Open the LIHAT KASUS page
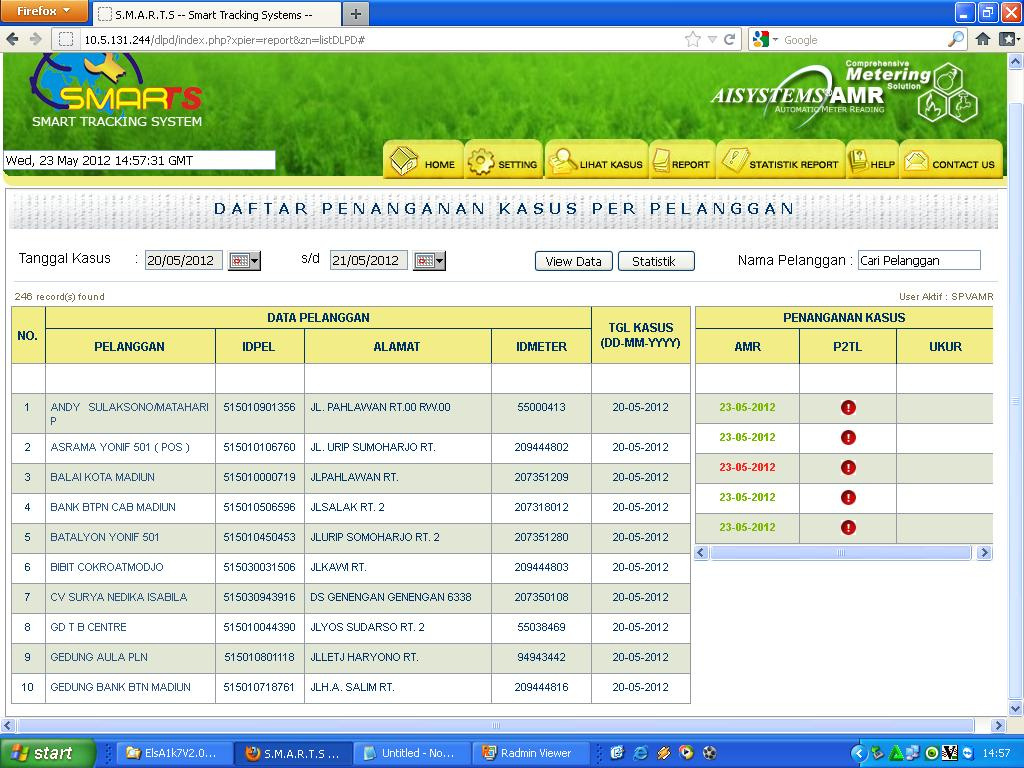This screenshot has width=1024, height=768. [x=596, y=162]
